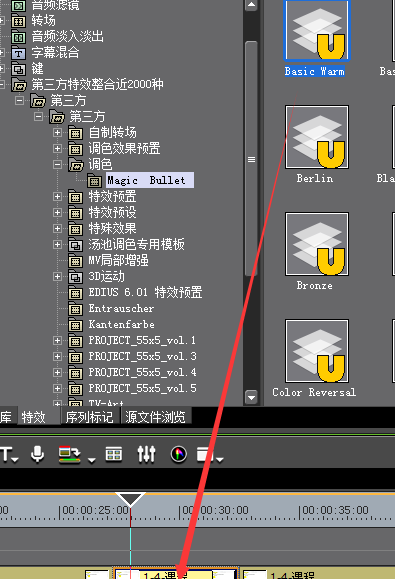Screen dimensions: 395x579
Task: Expand the 3D运动 folder
Action: pos(57,276)
